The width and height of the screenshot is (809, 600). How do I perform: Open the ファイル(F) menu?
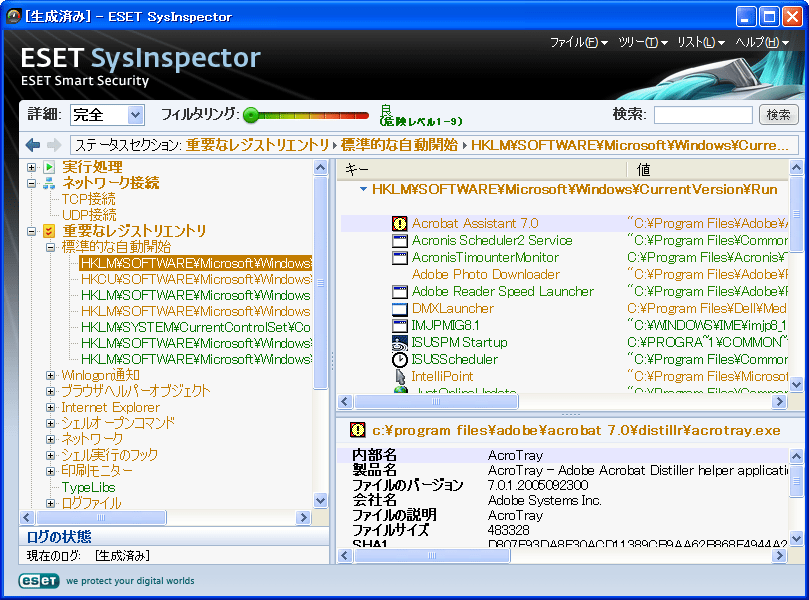point(578,42)
